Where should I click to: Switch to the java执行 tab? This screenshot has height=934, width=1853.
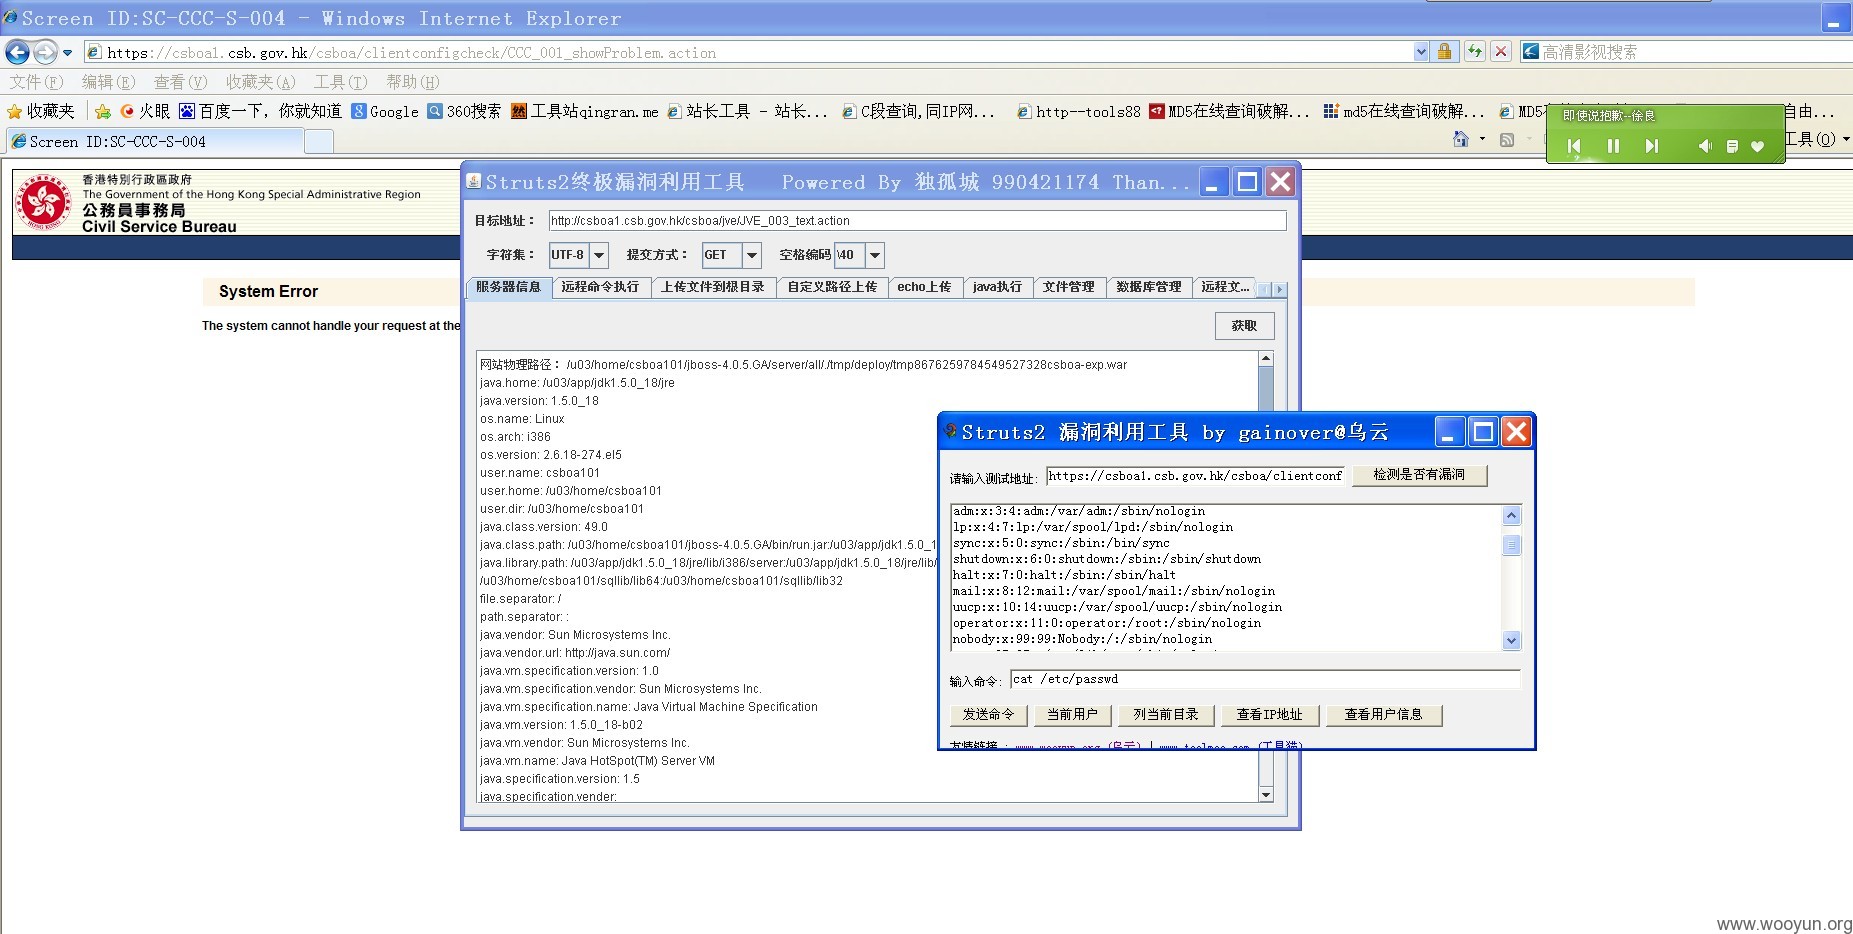coord(997,287)
